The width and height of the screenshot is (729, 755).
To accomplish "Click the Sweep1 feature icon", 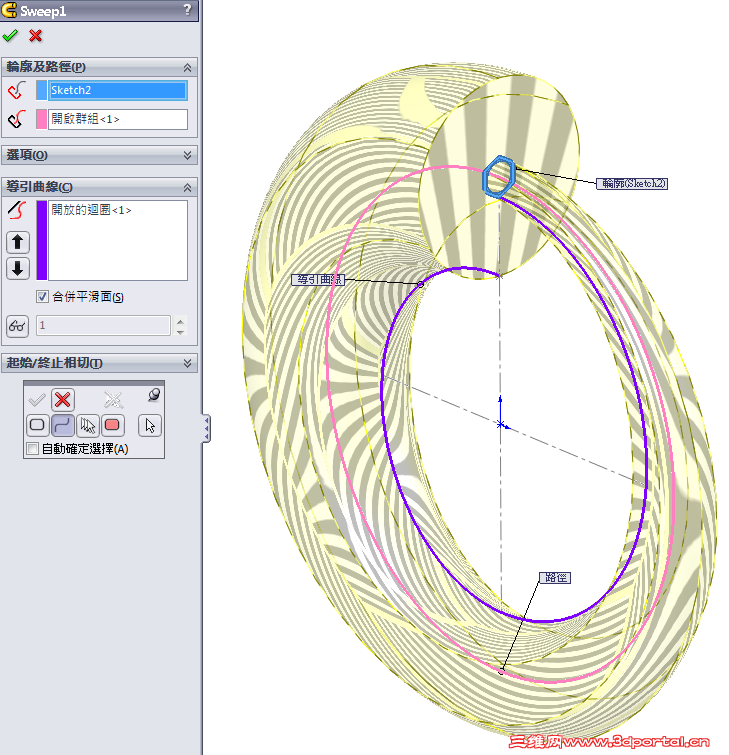I will pyautogui.click(x=9, y=10).
